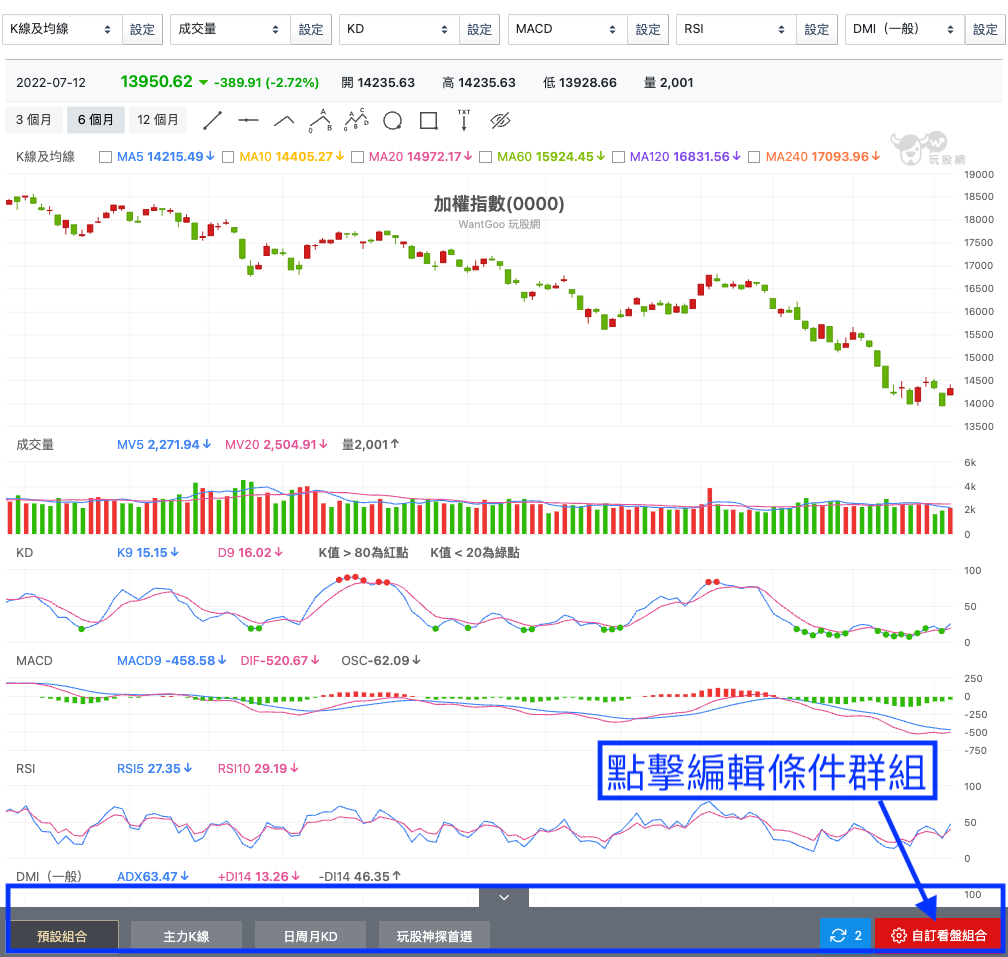Select the ABCD wave pattern tool

pyautogui.click(x=356, y=121)
